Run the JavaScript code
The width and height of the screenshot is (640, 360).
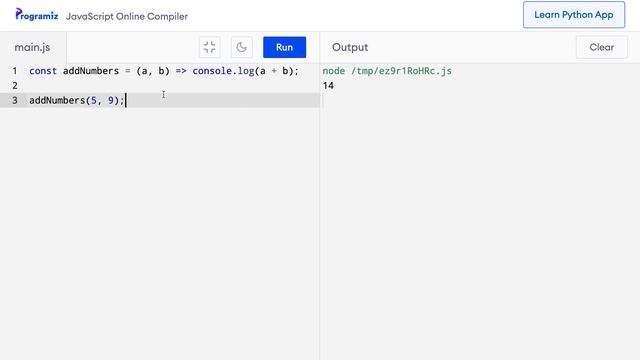pos(284,47)
